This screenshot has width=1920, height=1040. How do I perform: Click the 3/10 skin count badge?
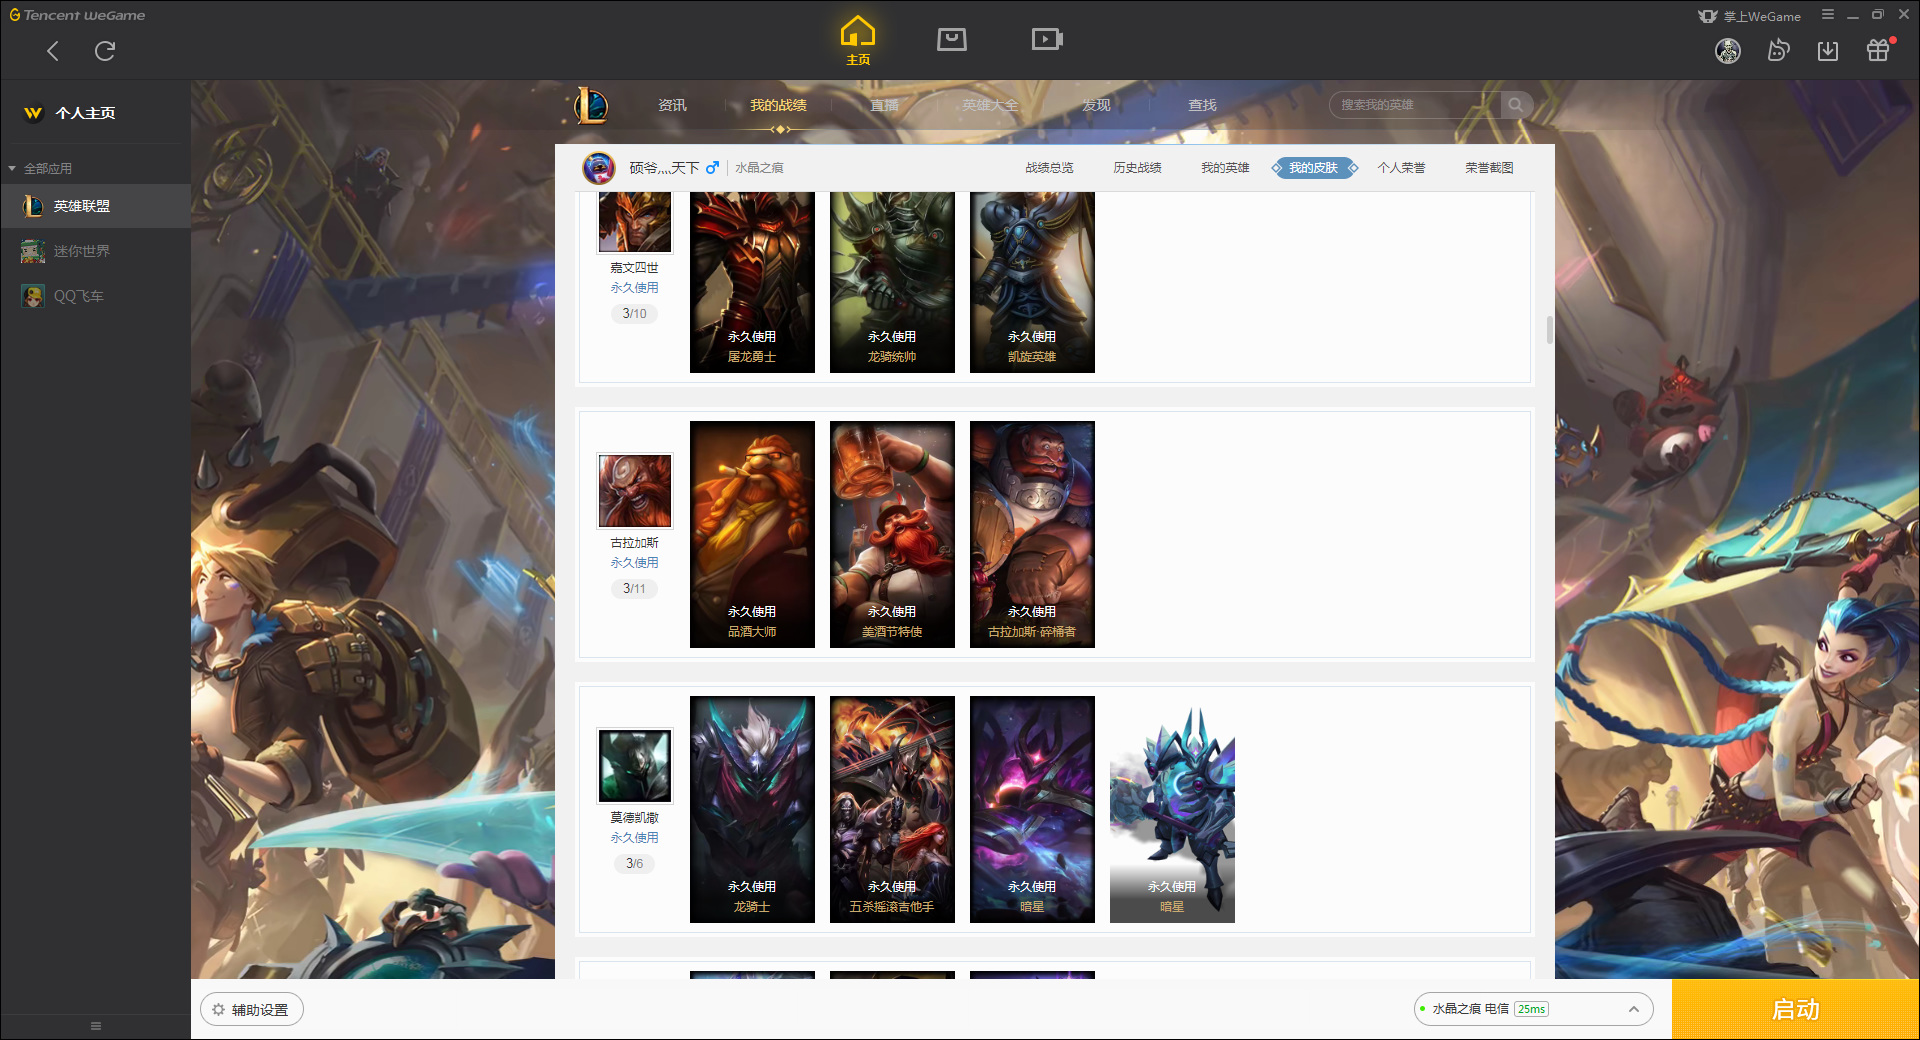(x=634, y=313)
